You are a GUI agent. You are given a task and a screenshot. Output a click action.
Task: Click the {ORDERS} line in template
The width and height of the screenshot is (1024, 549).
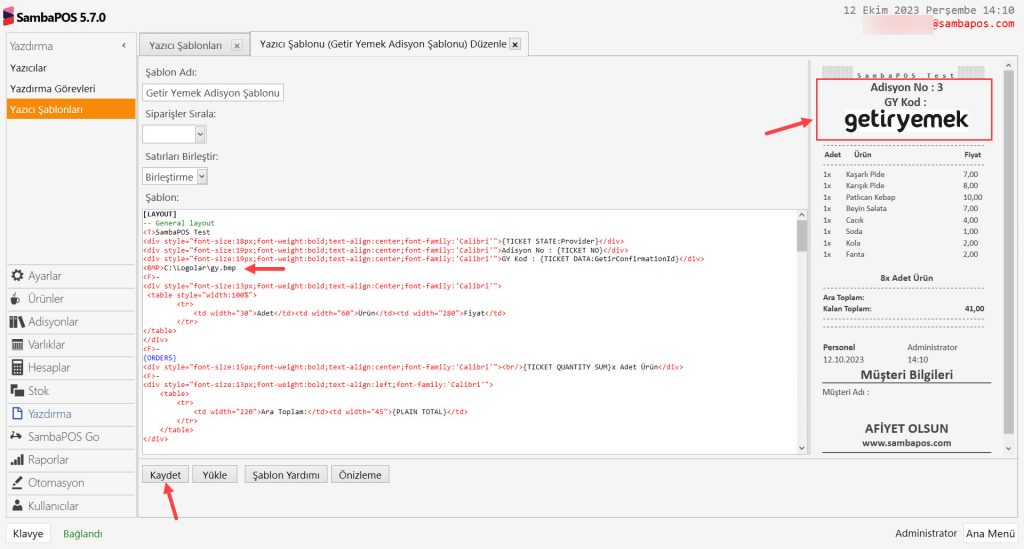click(x=160, y=358)
